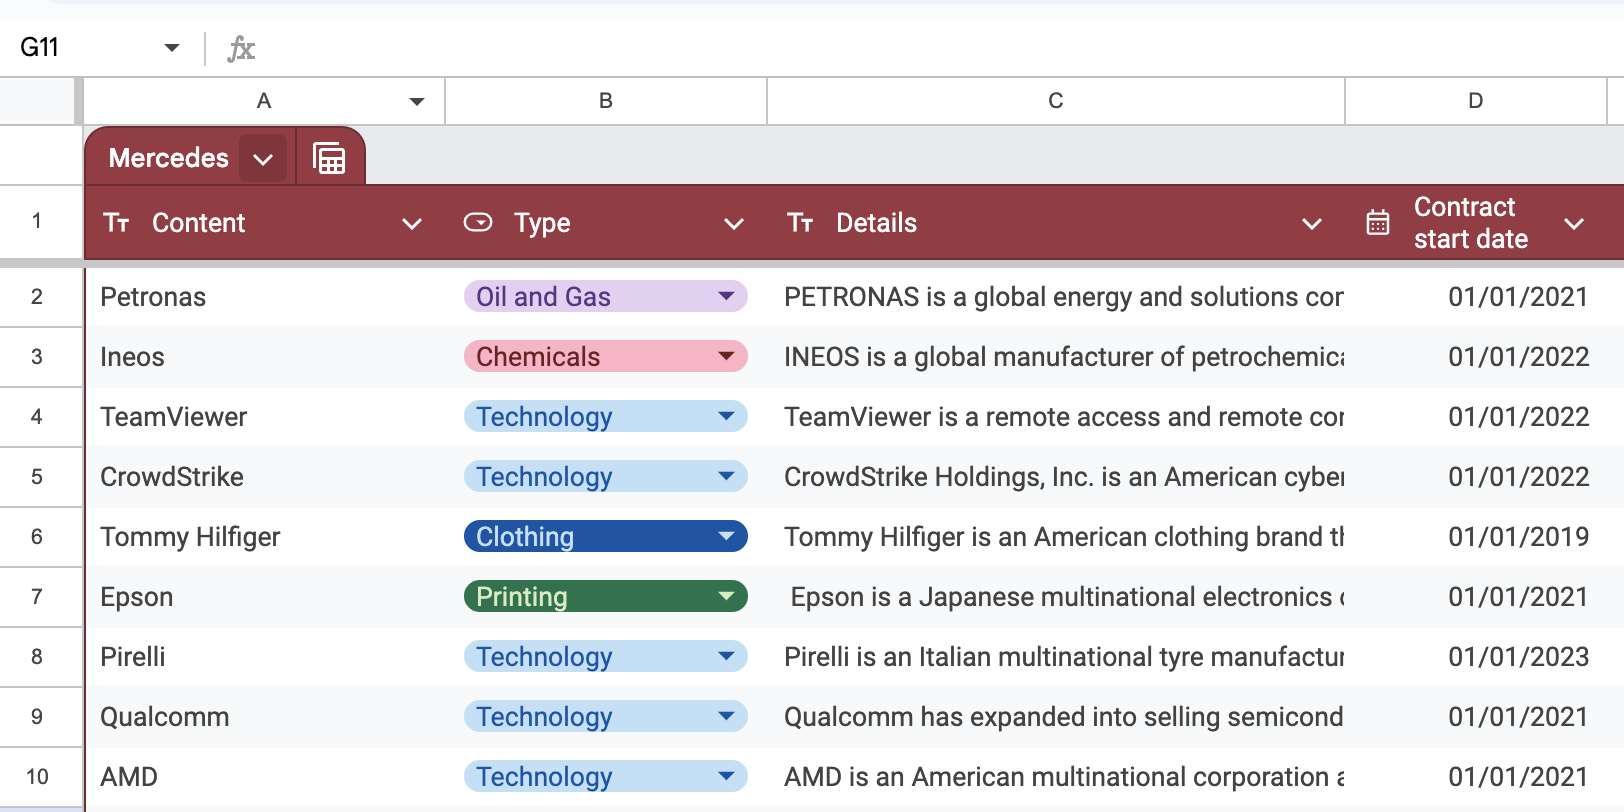The width and height of the screenshot is (1624, 812).
Task: Select row 1 header
Action: [37, 221]
